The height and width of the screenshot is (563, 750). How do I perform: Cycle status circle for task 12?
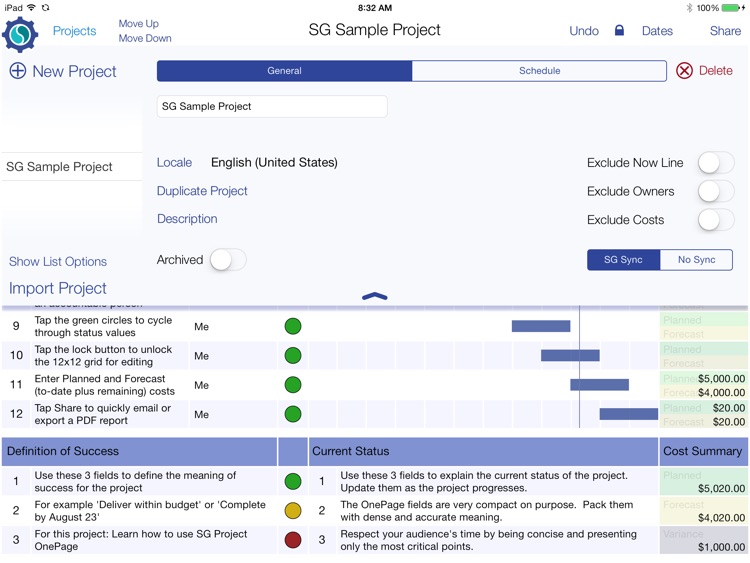click(x=293, y=414)
